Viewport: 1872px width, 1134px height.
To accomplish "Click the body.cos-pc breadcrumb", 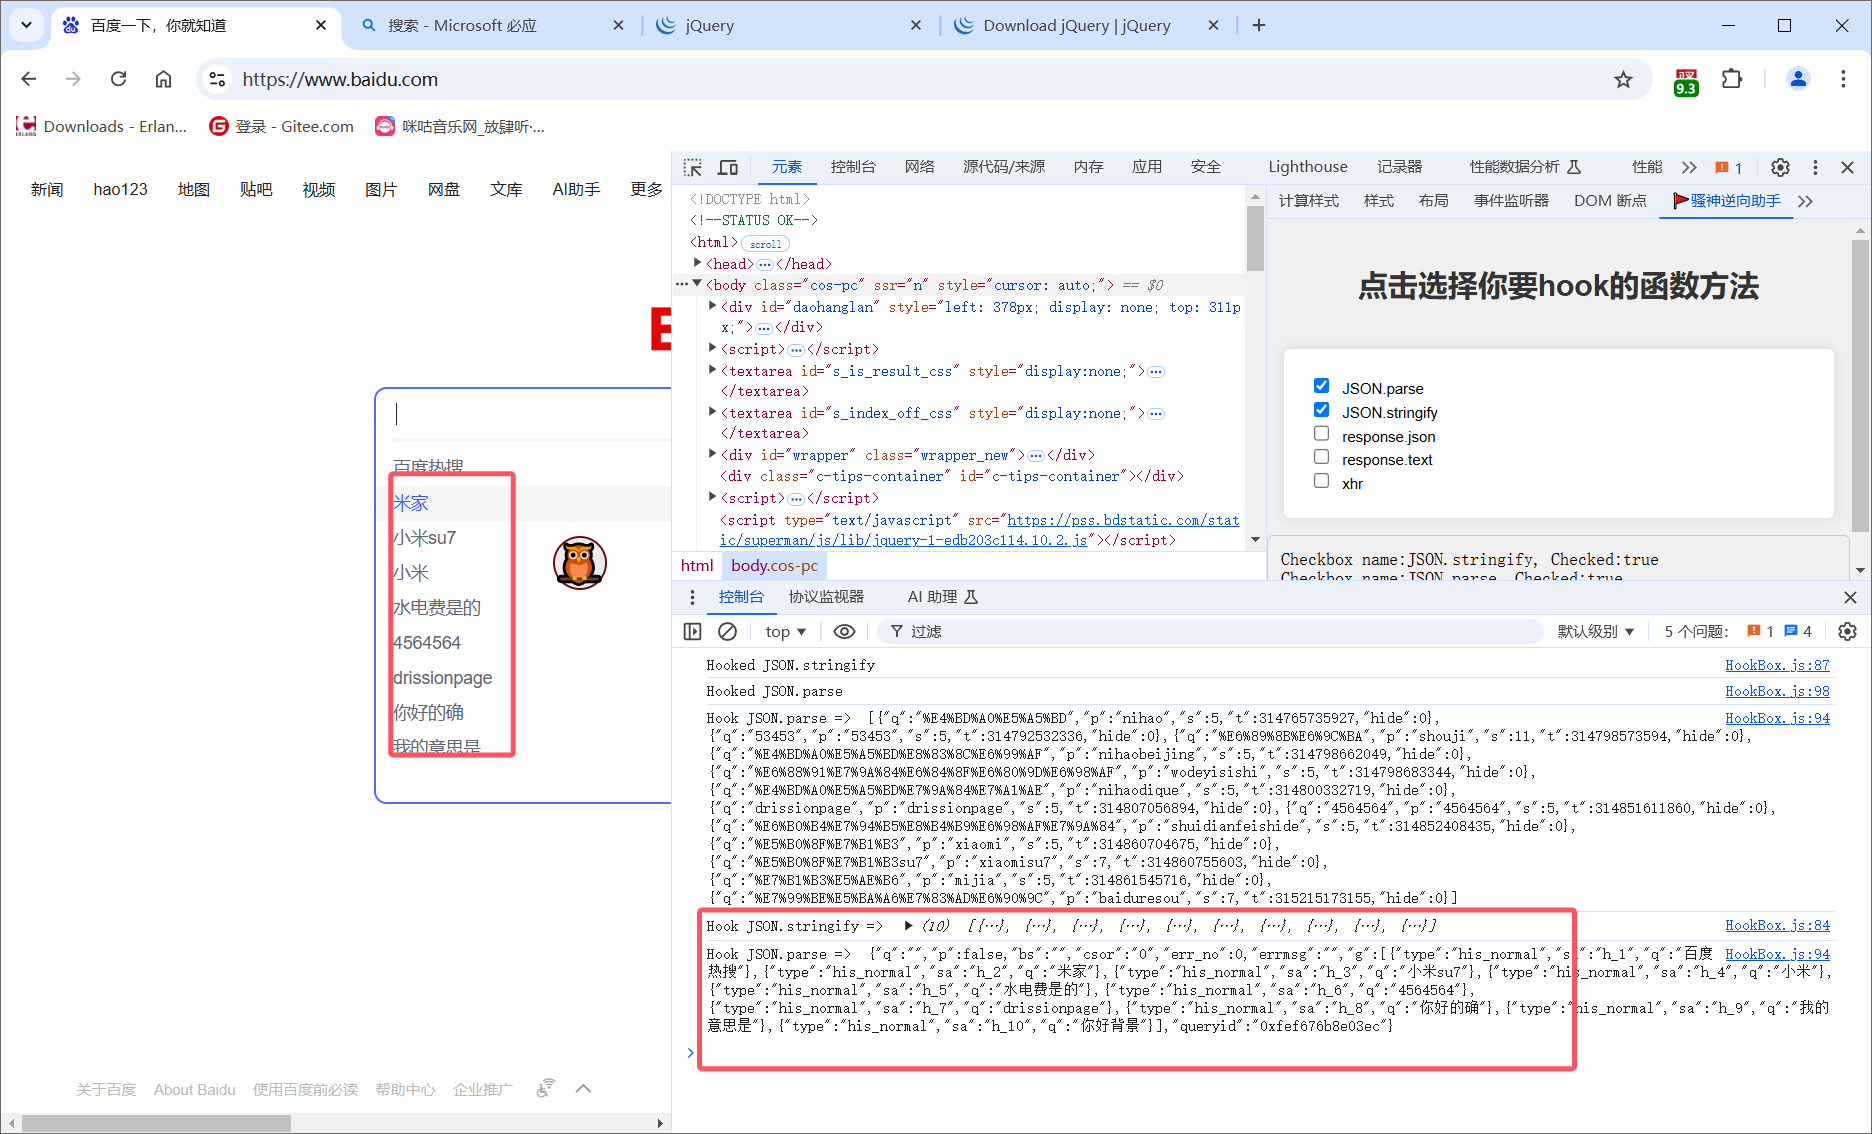I will click(774, 565).
